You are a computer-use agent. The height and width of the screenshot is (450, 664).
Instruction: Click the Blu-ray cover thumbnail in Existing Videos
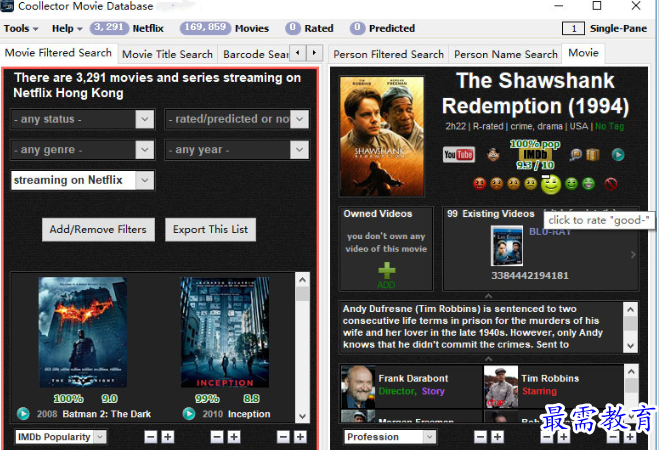pos(506,246)
